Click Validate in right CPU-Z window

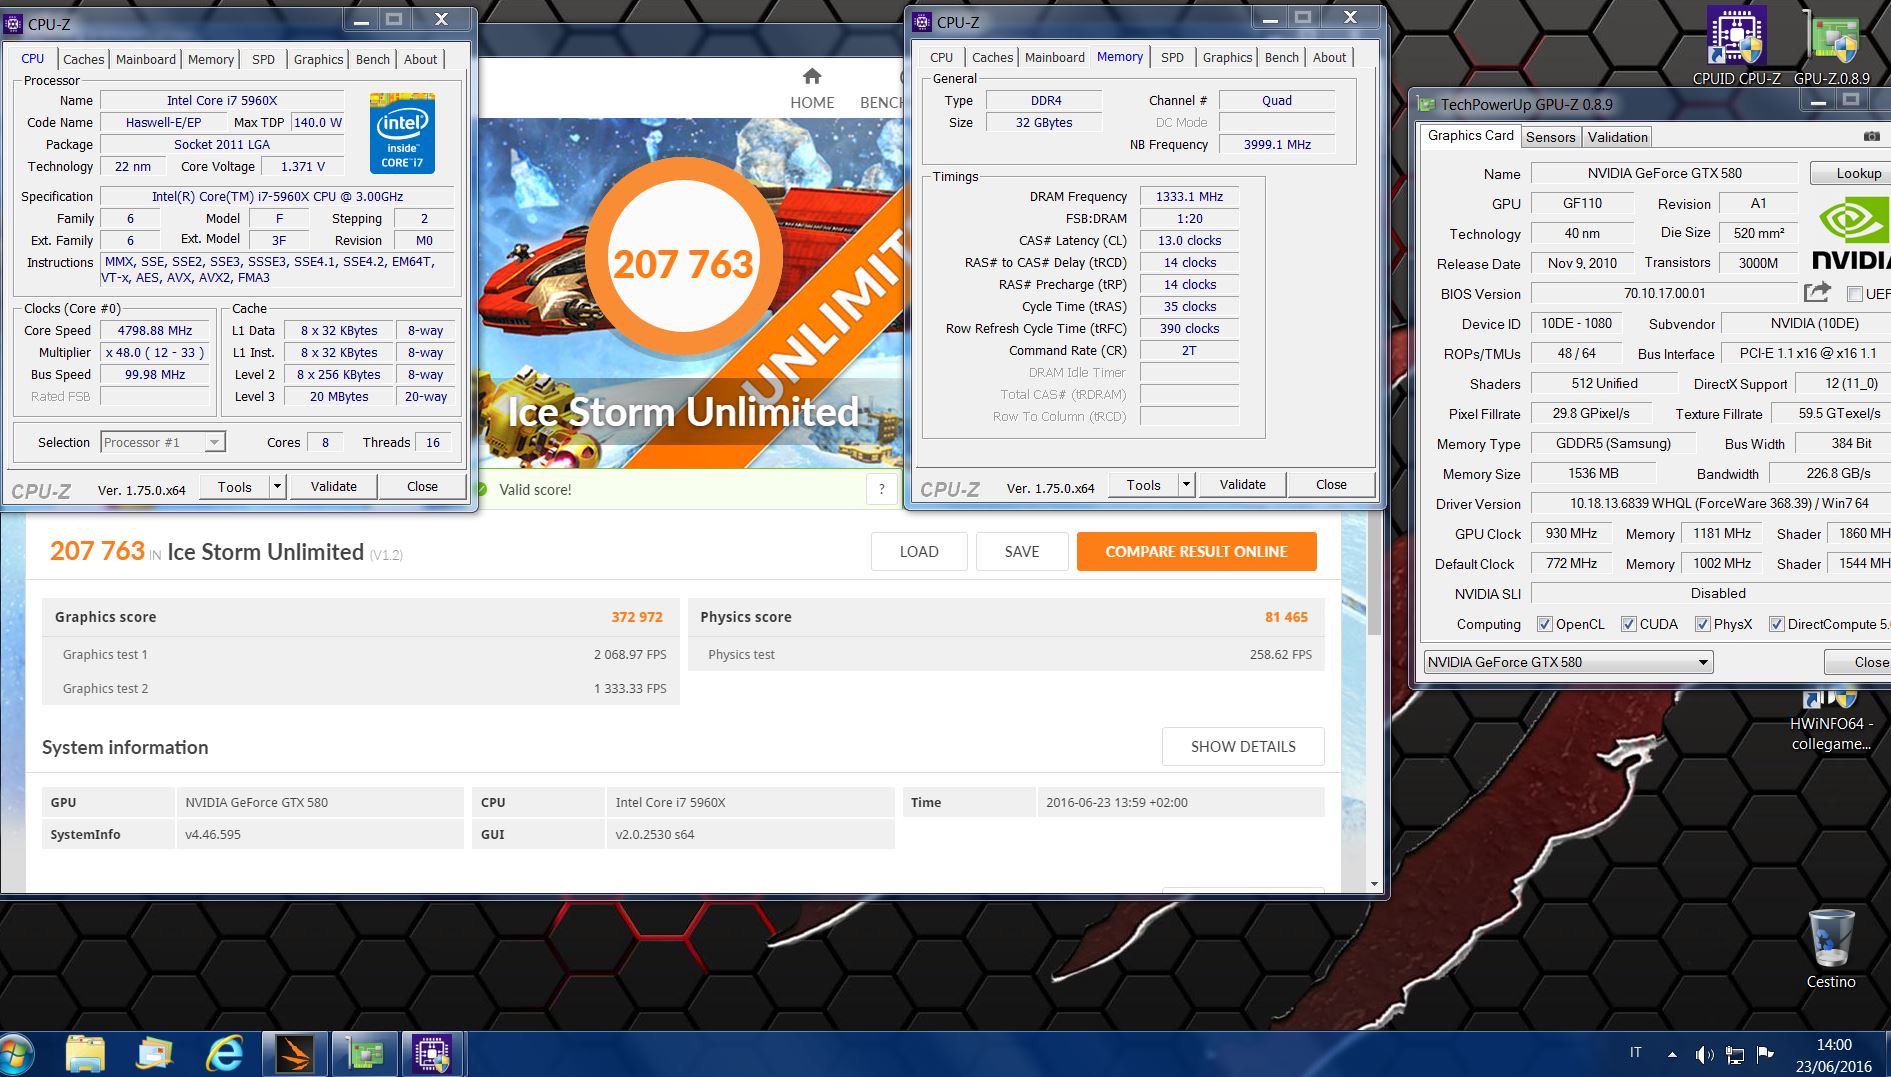tap(1242, 485)
